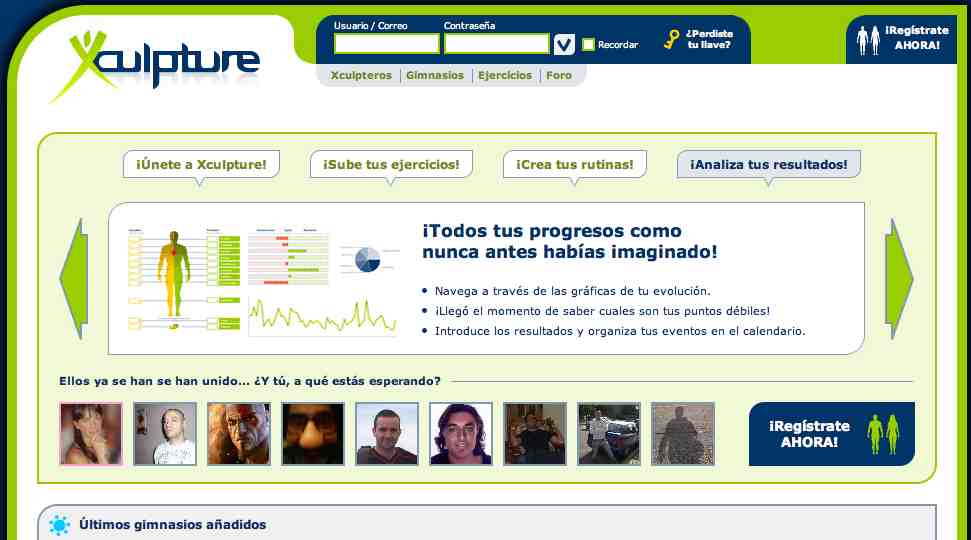Open the painted warrior face avatar
Viewport: 971px width, 540px height.
[x=239, y=433]
